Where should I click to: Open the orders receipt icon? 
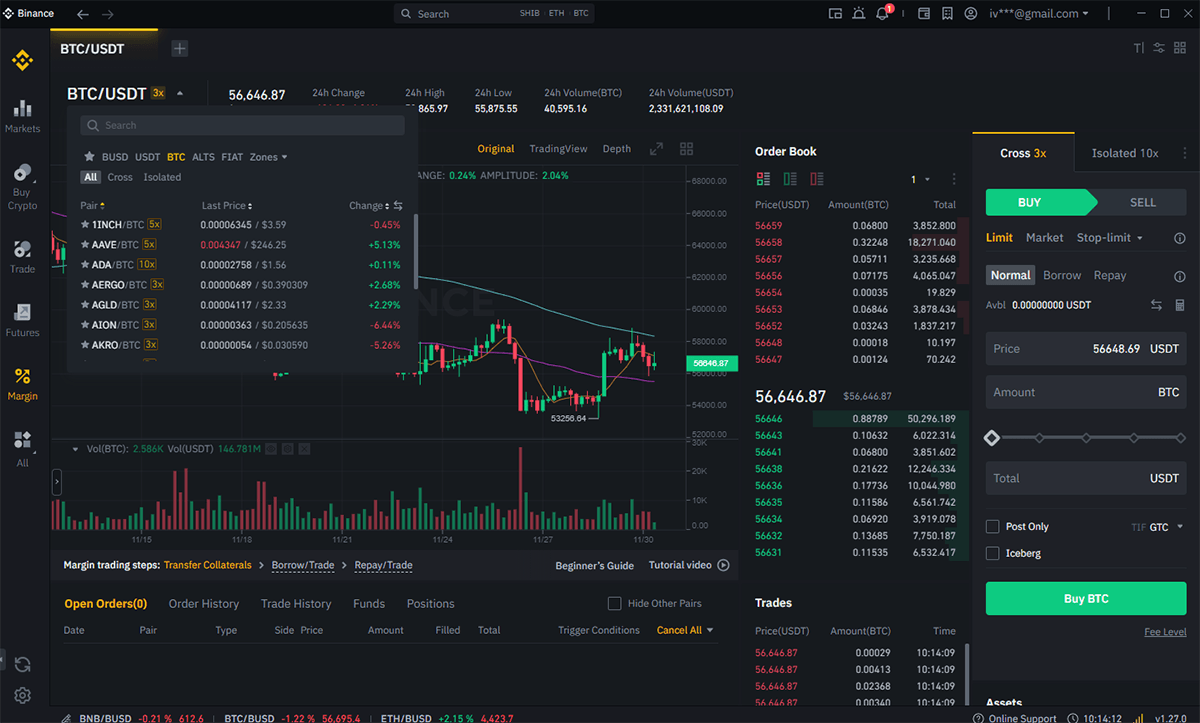(946, 14)
